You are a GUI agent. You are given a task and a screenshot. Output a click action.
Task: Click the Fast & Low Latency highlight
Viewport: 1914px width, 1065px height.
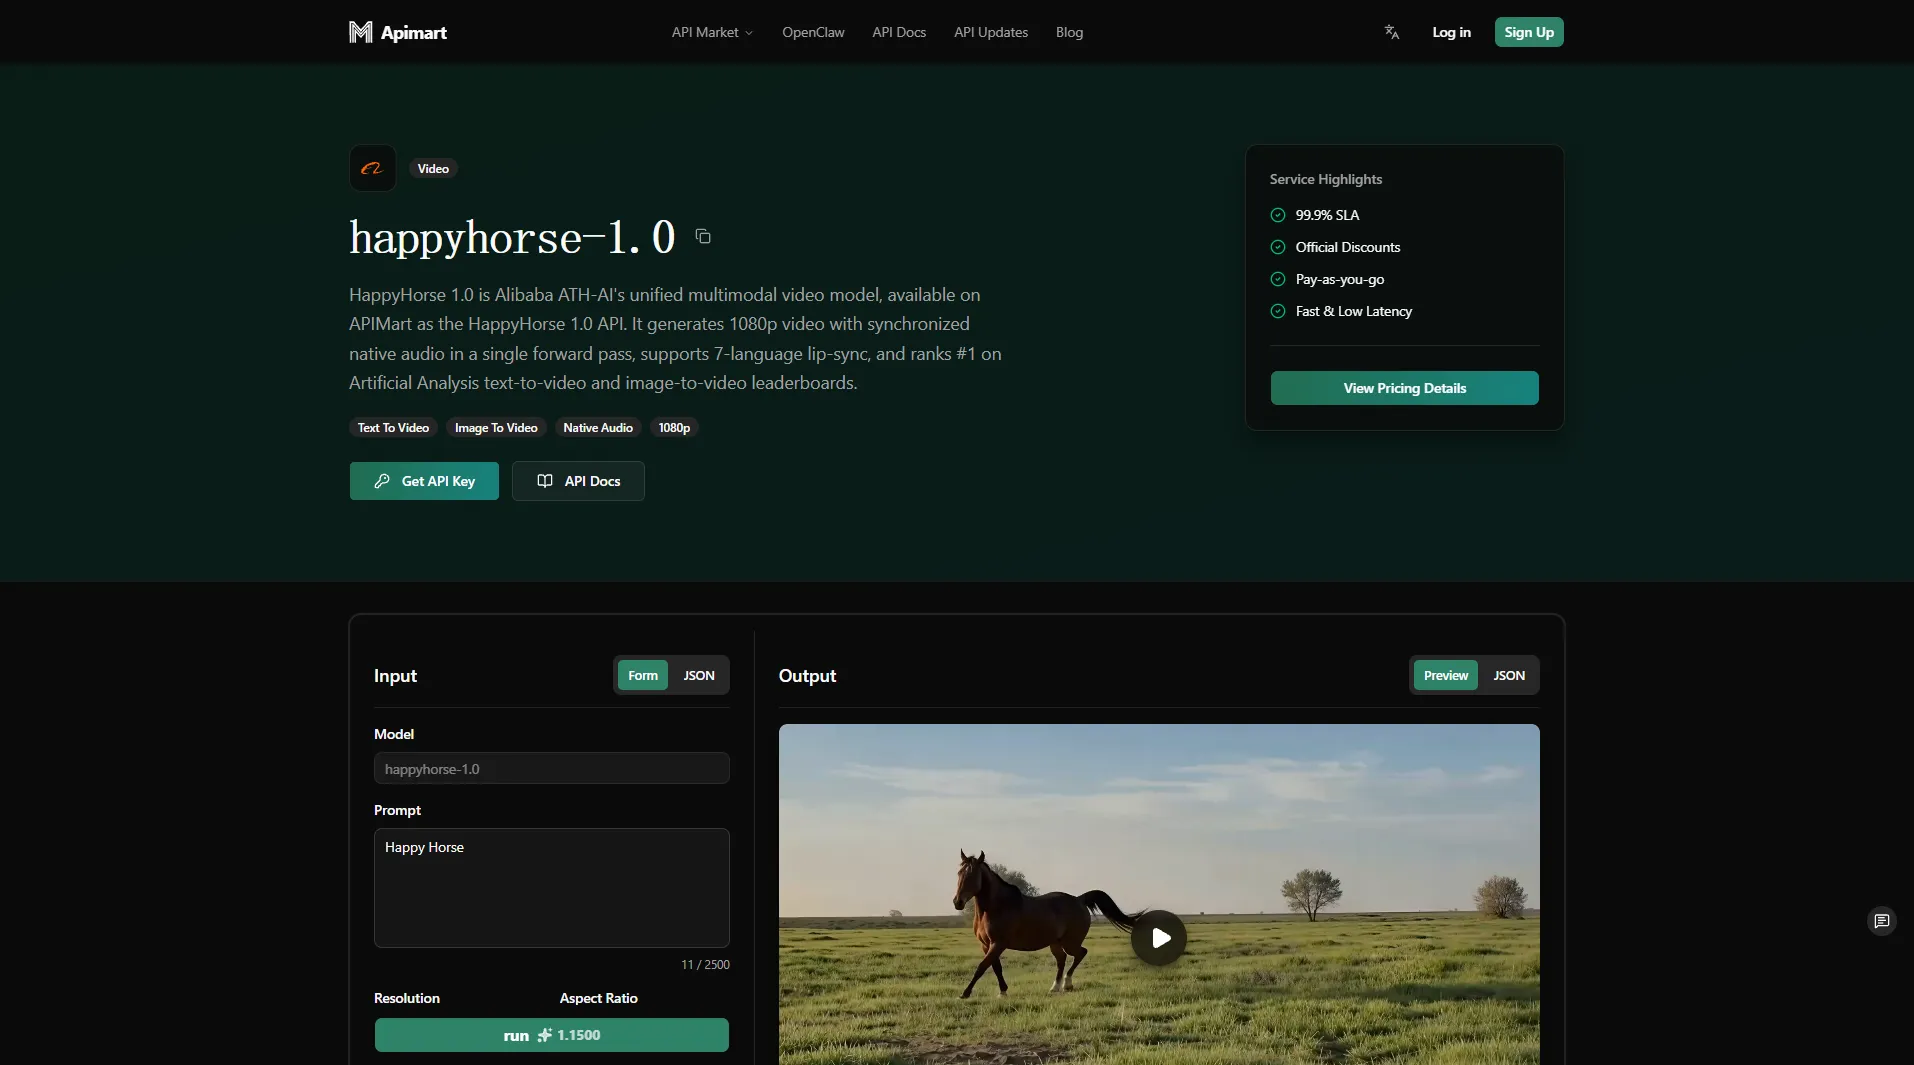pos(1341,311)
